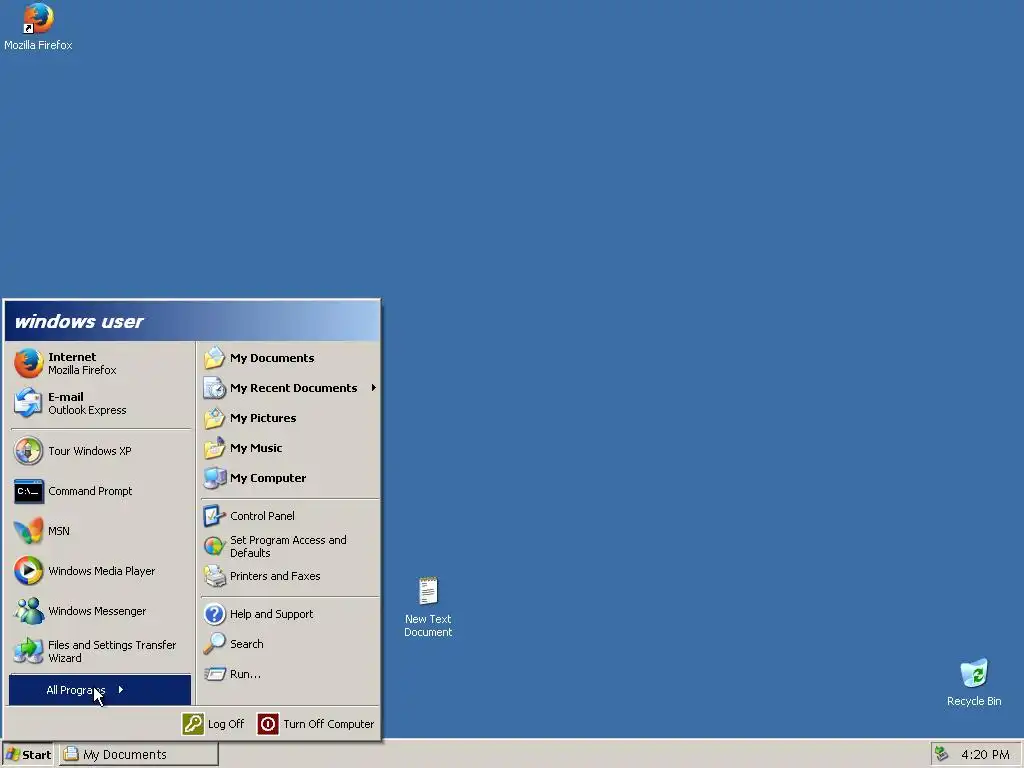
Task: Click 'Tour Windows XP' text label
Action: 89,451
